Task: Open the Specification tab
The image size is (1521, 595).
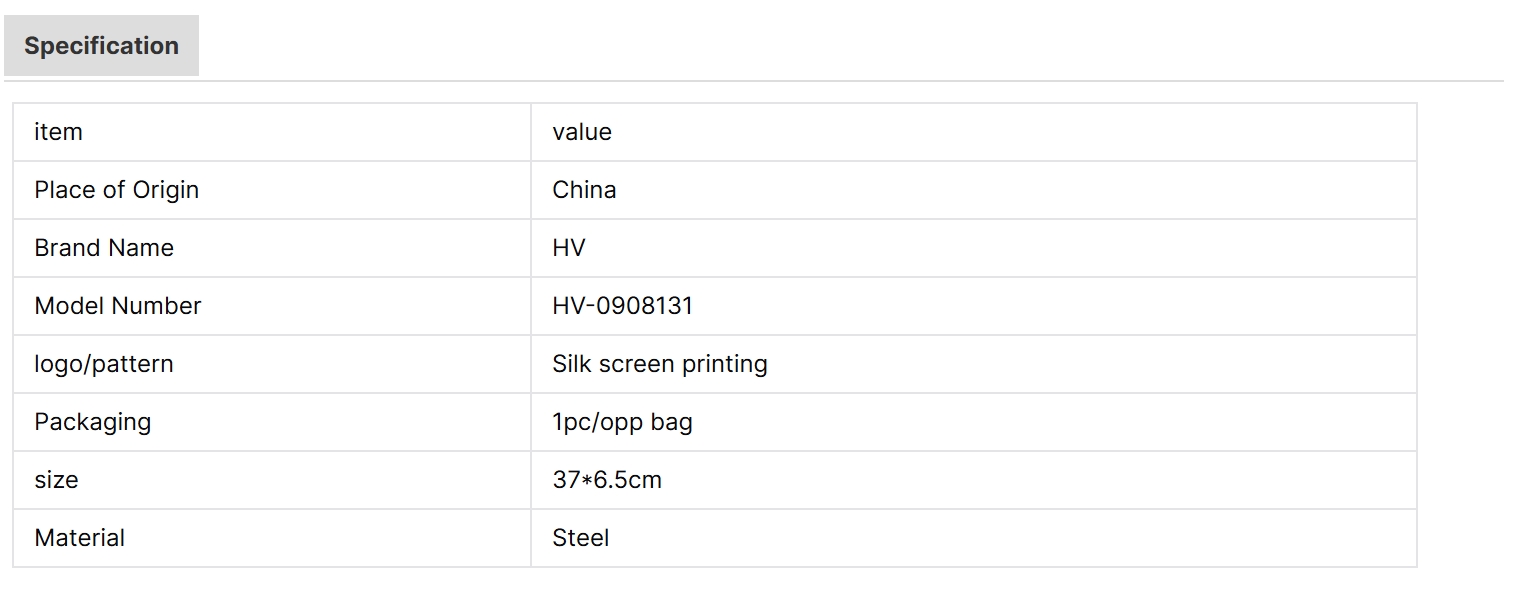Action: pos(101,46)
